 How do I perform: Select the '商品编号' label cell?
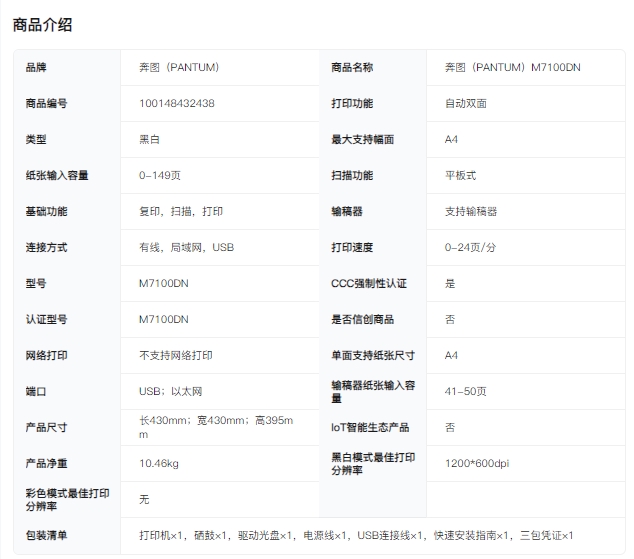46,103
